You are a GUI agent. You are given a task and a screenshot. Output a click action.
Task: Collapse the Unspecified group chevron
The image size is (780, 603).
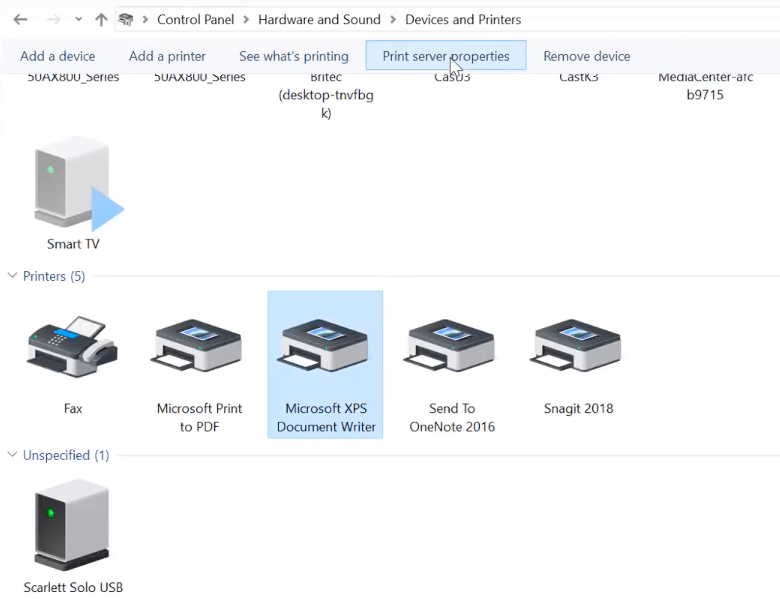point(12,455)
